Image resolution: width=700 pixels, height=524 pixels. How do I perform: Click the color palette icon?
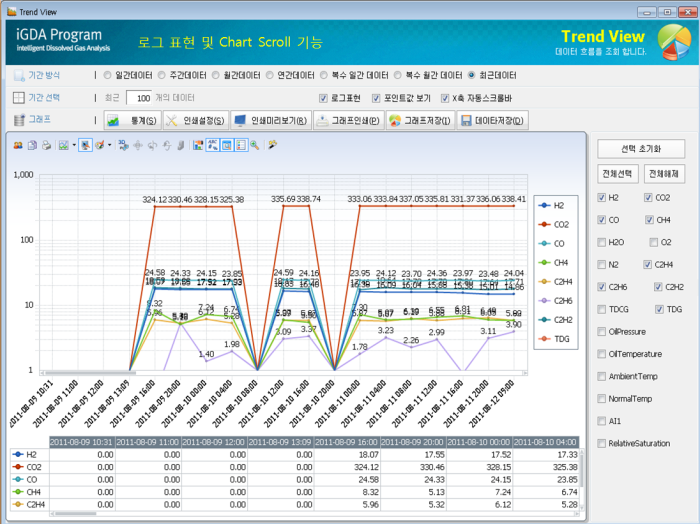pyautogui.click(x=100, y=145)
